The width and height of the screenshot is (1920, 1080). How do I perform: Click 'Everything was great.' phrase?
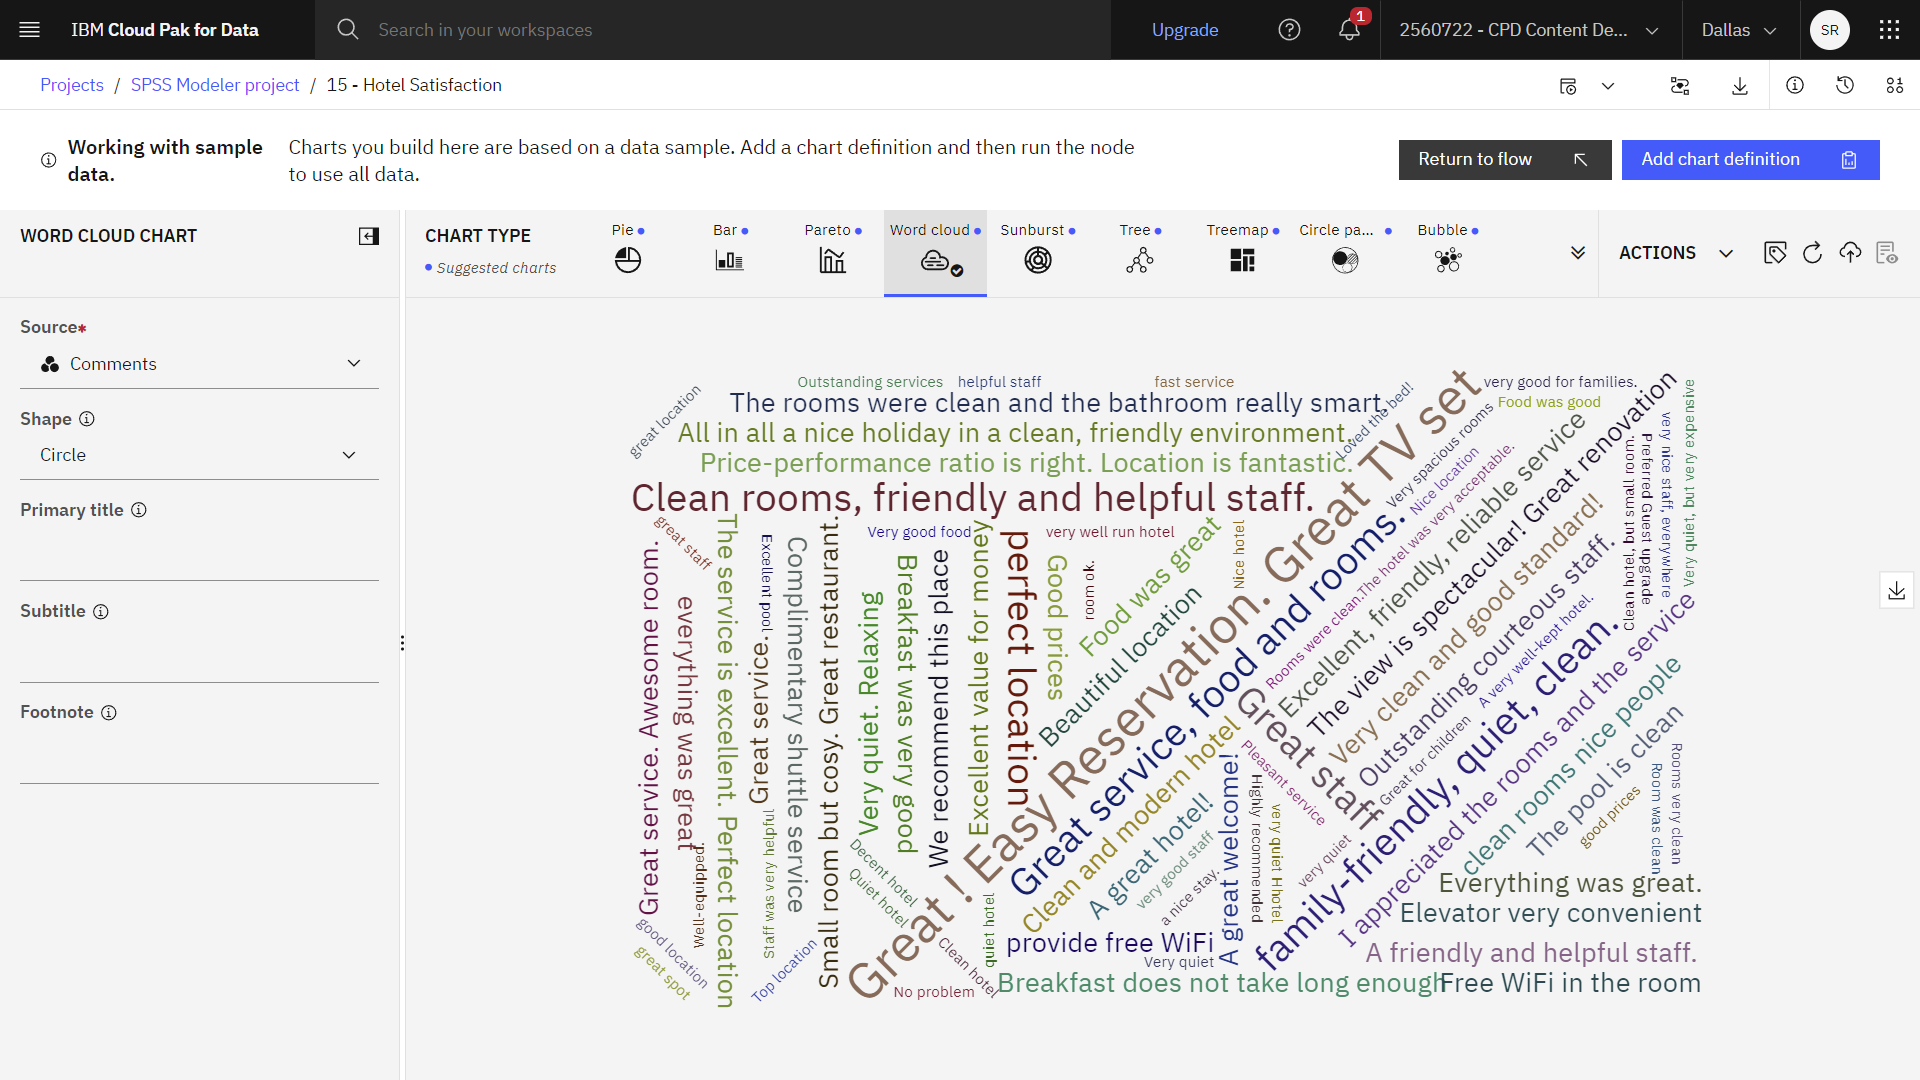point(1570,883)
